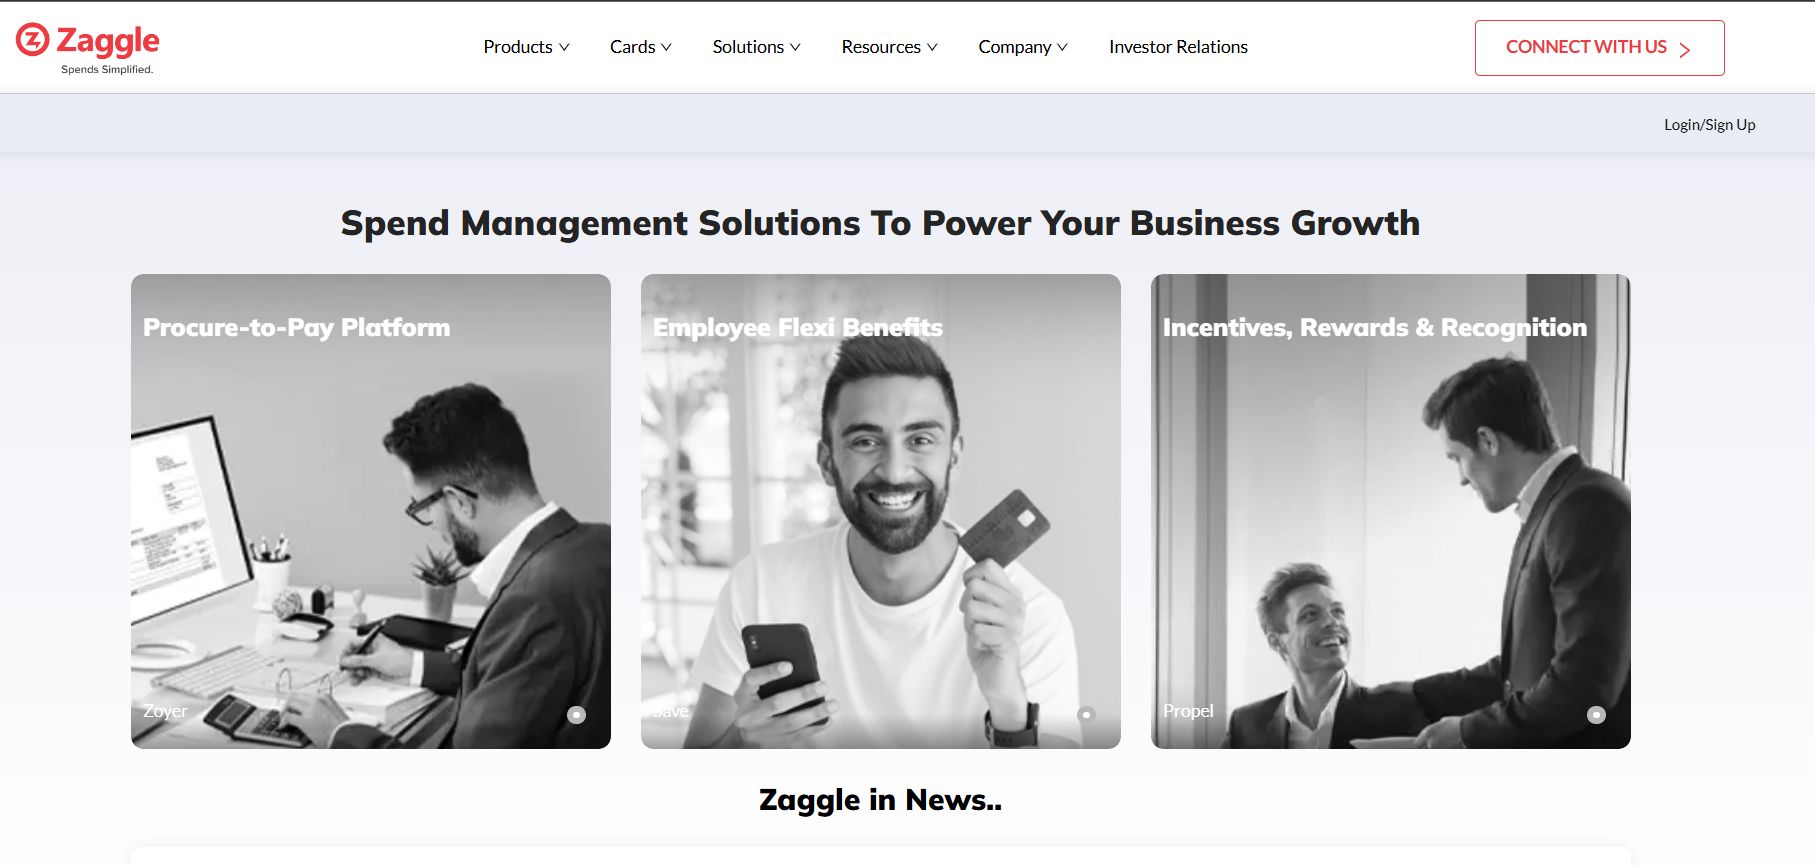Click the circle dot on Employee Flexi Benefits card
Screen dimensions: 1815x865
(x=1086, y=714)
